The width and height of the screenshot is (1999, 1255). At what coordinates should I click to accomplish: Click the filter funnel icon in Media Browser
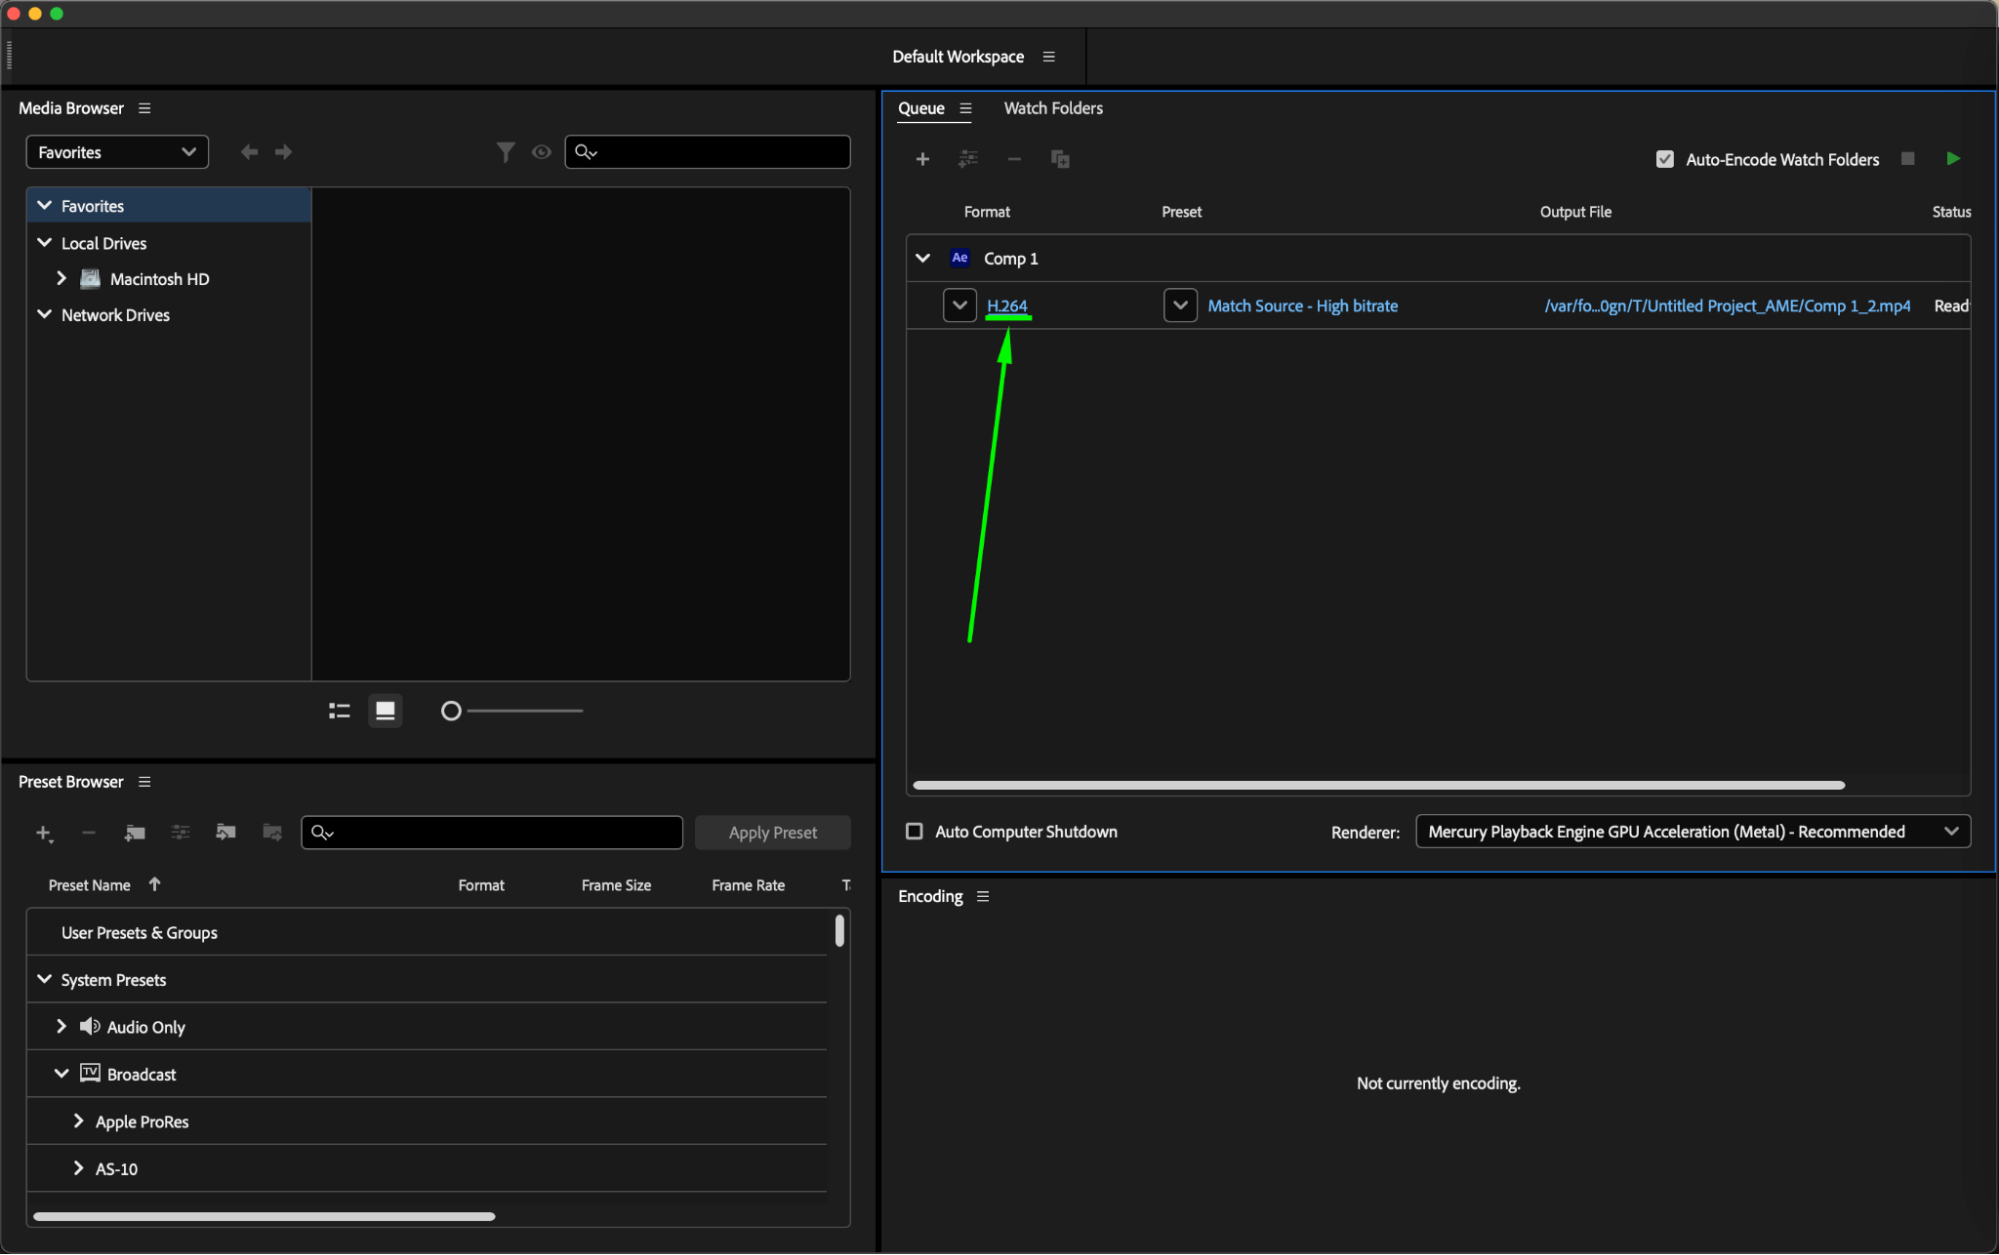pyautogui.click(x=505, y=152)
